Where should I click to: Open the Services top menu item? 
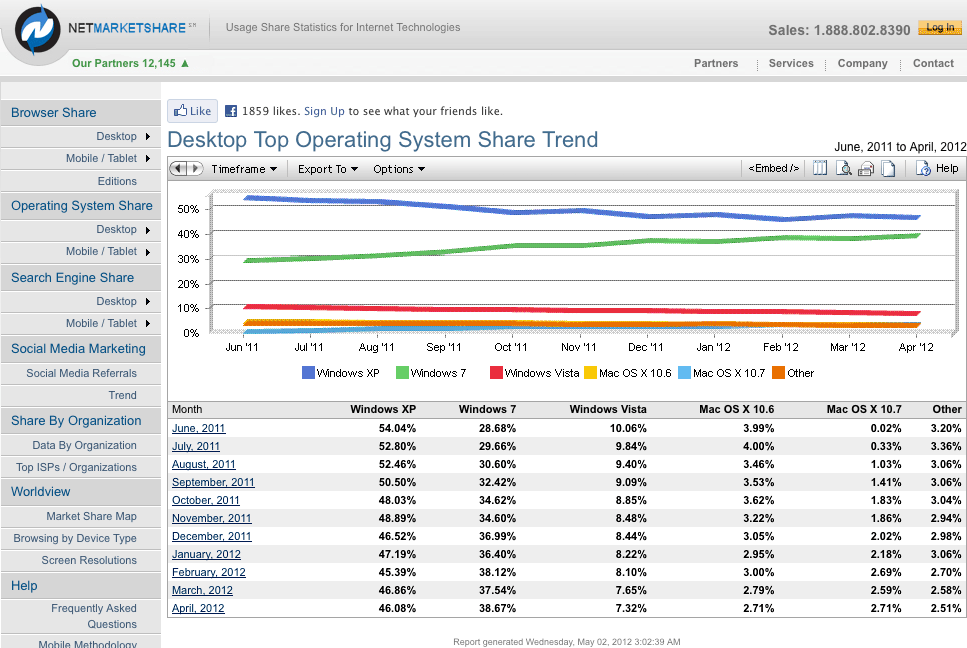pyautogui.click(x=791, y=63)
